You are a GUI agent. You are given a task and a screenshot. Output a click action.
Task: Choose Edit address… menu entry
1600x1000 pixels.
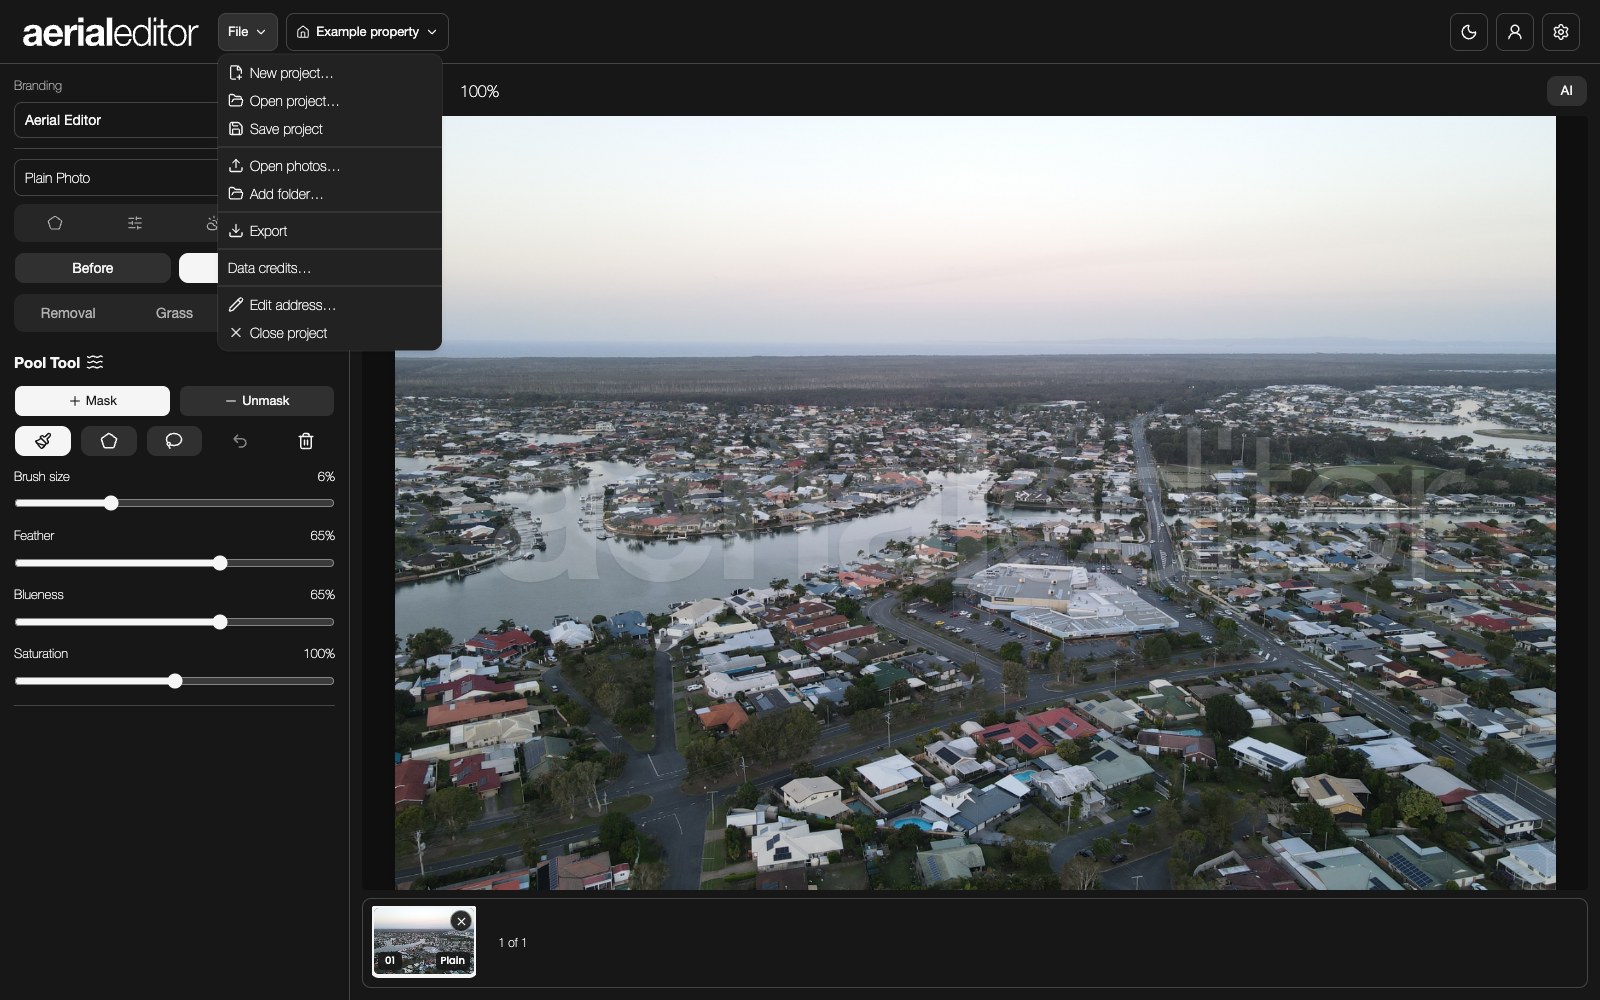coord(329,305)
